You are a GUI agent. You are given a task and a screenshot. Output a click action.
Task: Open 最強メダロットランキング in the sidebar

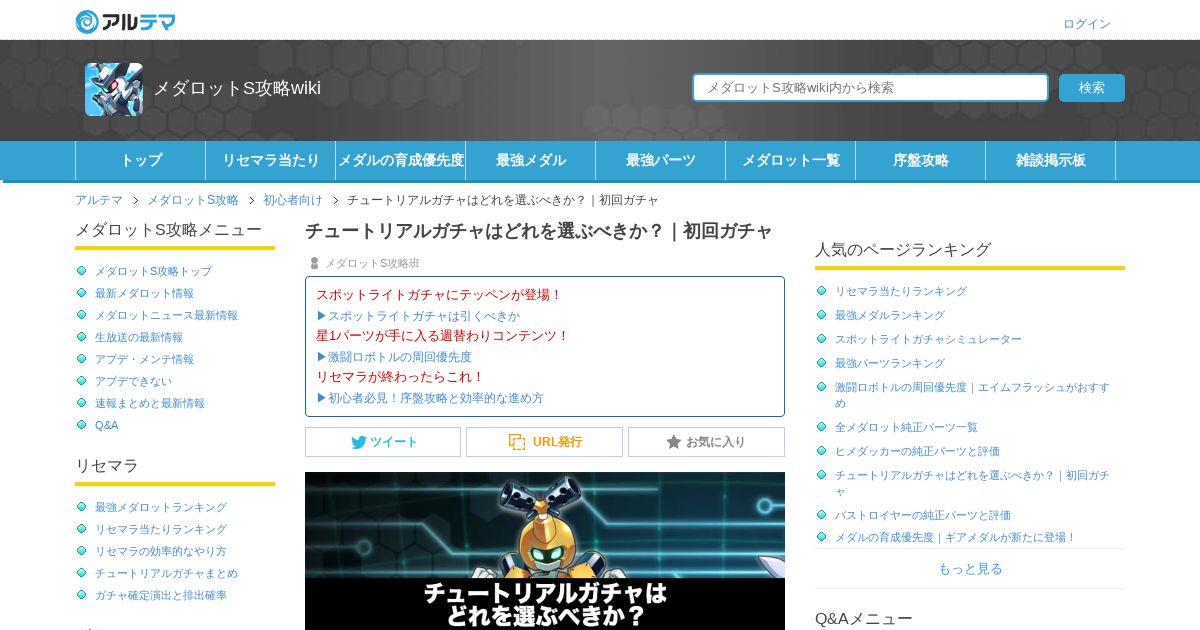tap(161, 507)
